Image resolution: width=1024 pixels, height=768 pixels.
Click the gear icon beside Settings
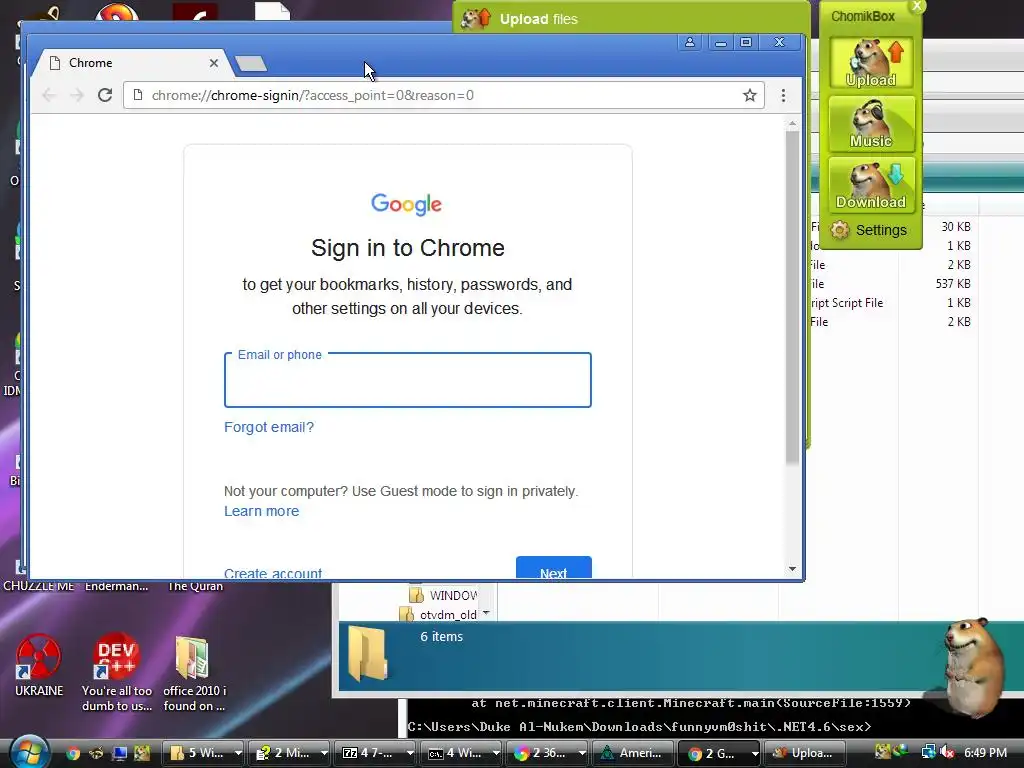pos(840,230)
